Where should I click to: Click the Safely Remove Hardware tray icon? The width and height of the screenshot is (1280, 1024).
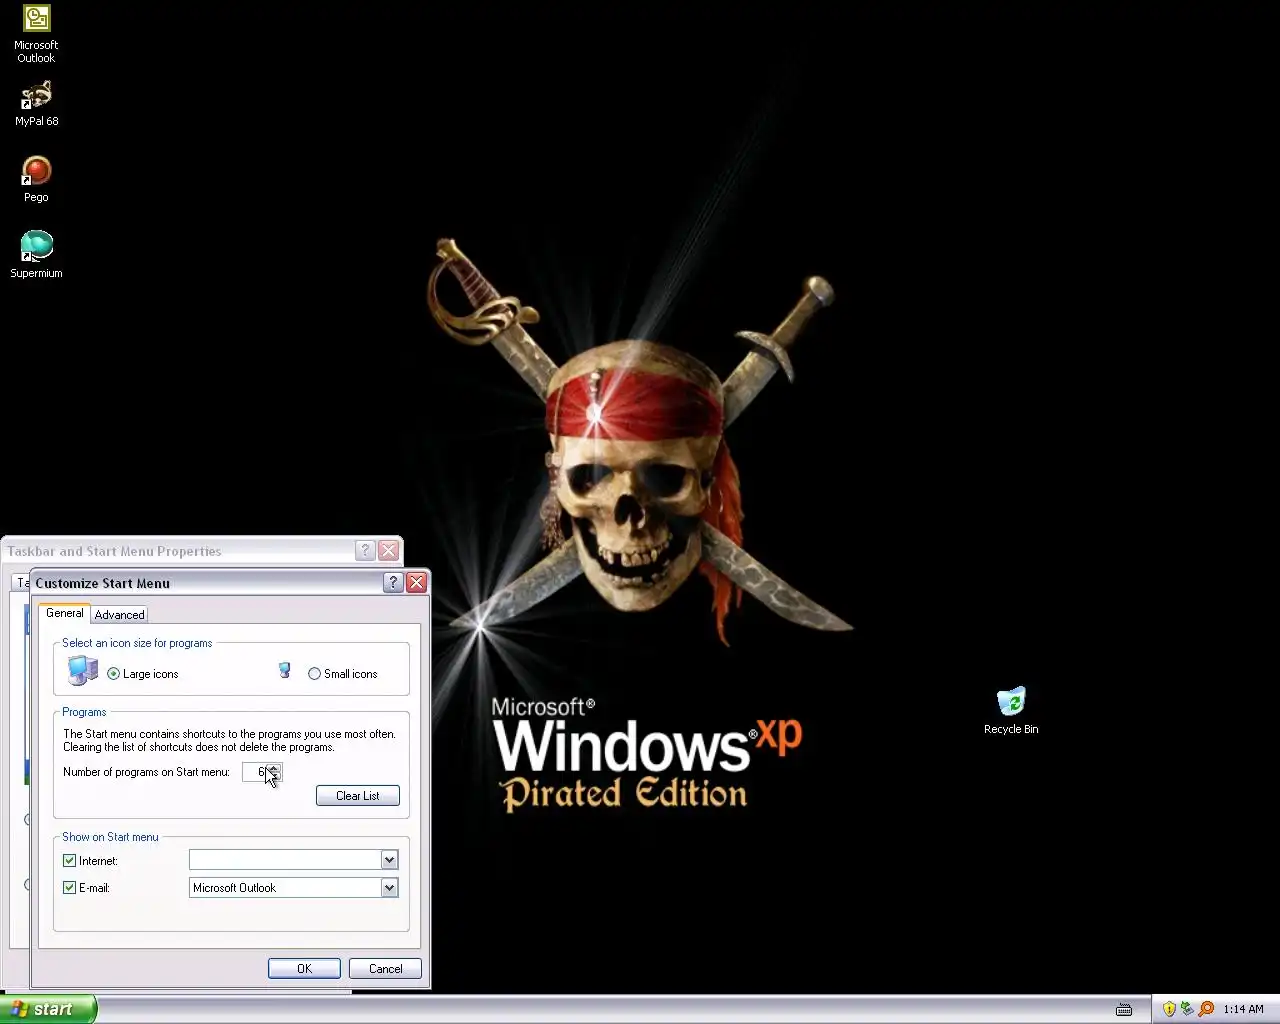point(1187,1009)
